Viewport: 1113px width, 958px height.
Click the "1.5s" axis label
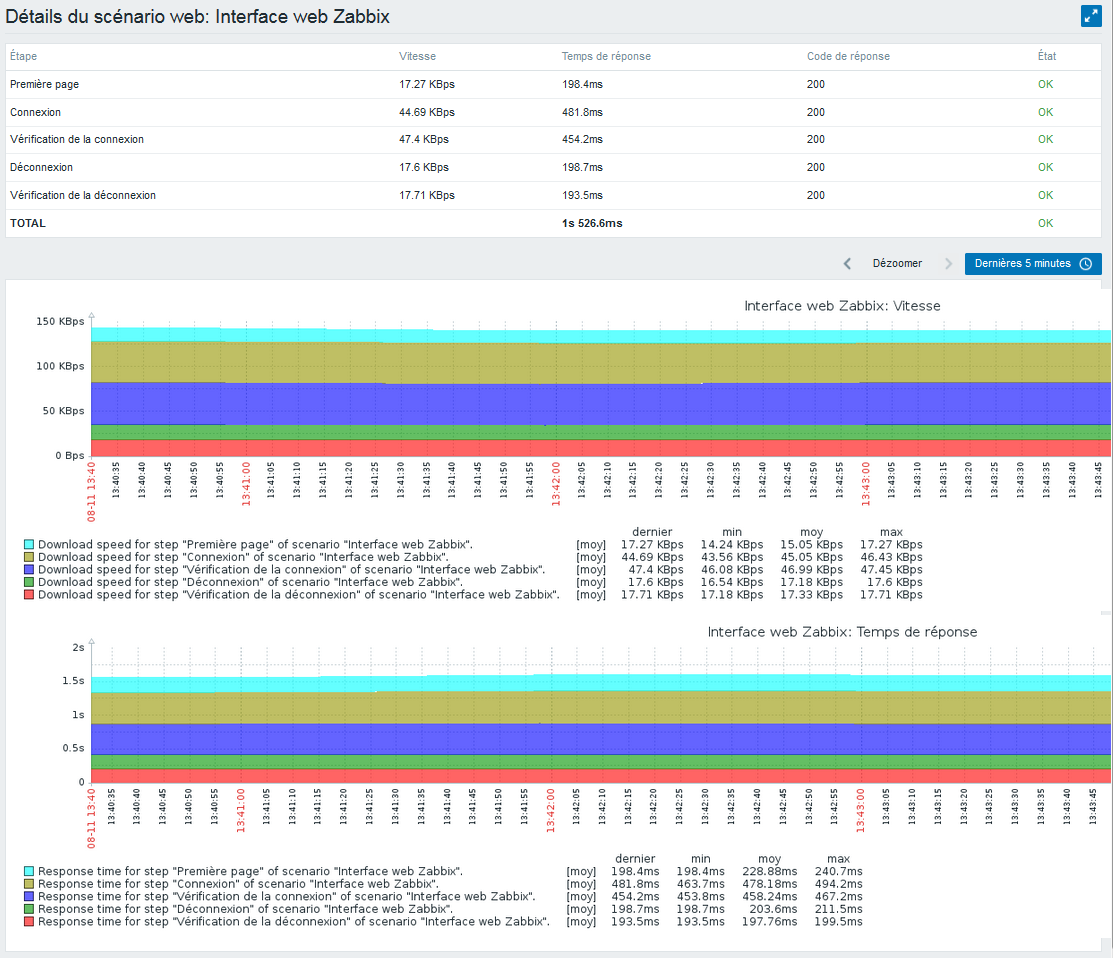[x=73, y=681]
